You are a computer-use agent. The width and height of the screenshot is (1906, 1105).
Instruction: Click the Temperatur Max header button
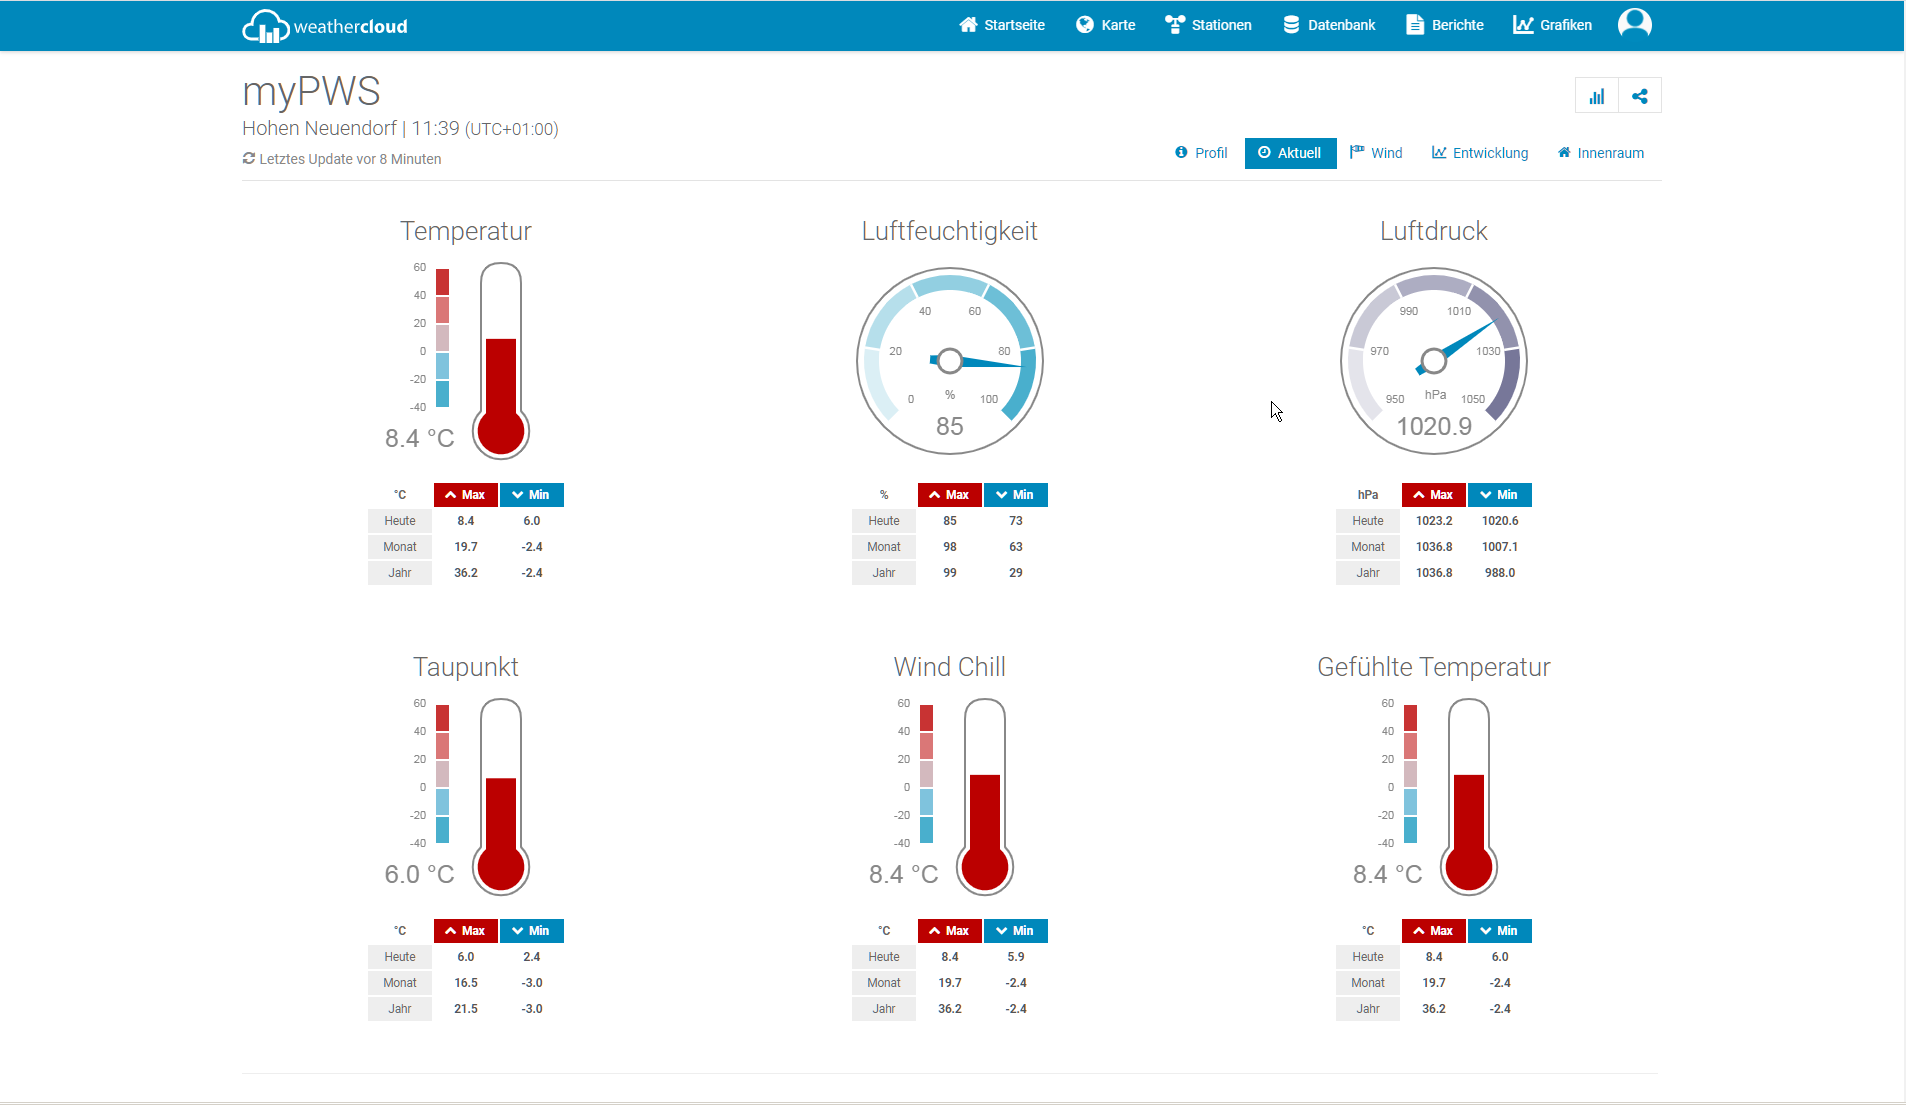click(465, 495)
